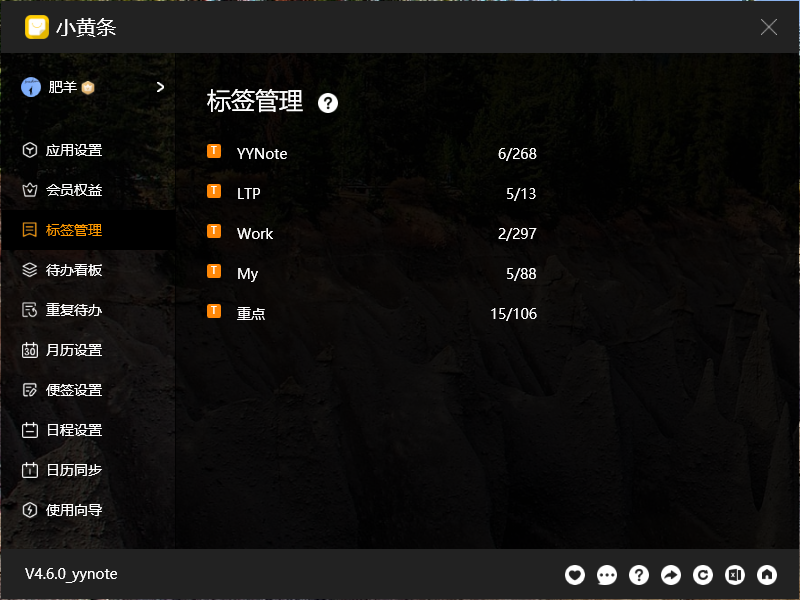Click the share arrow icon

click(x=671, y=575)
